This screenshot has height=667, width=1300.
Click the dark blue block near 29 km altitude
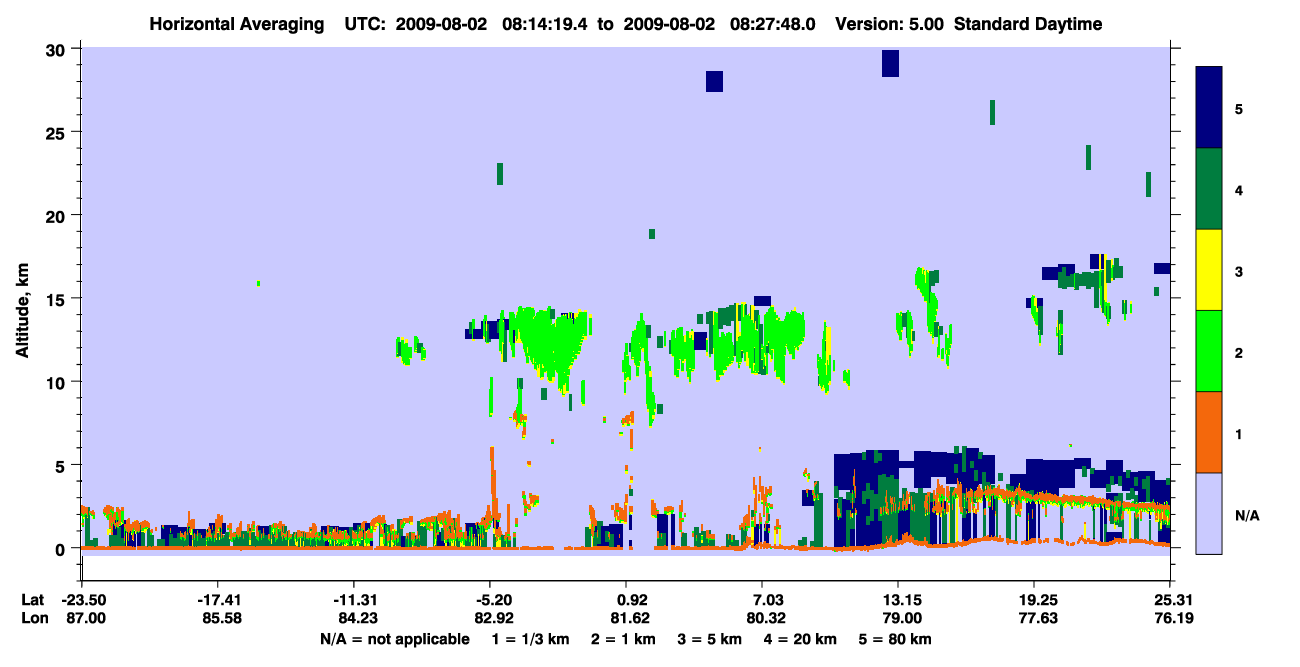[890, 63]
